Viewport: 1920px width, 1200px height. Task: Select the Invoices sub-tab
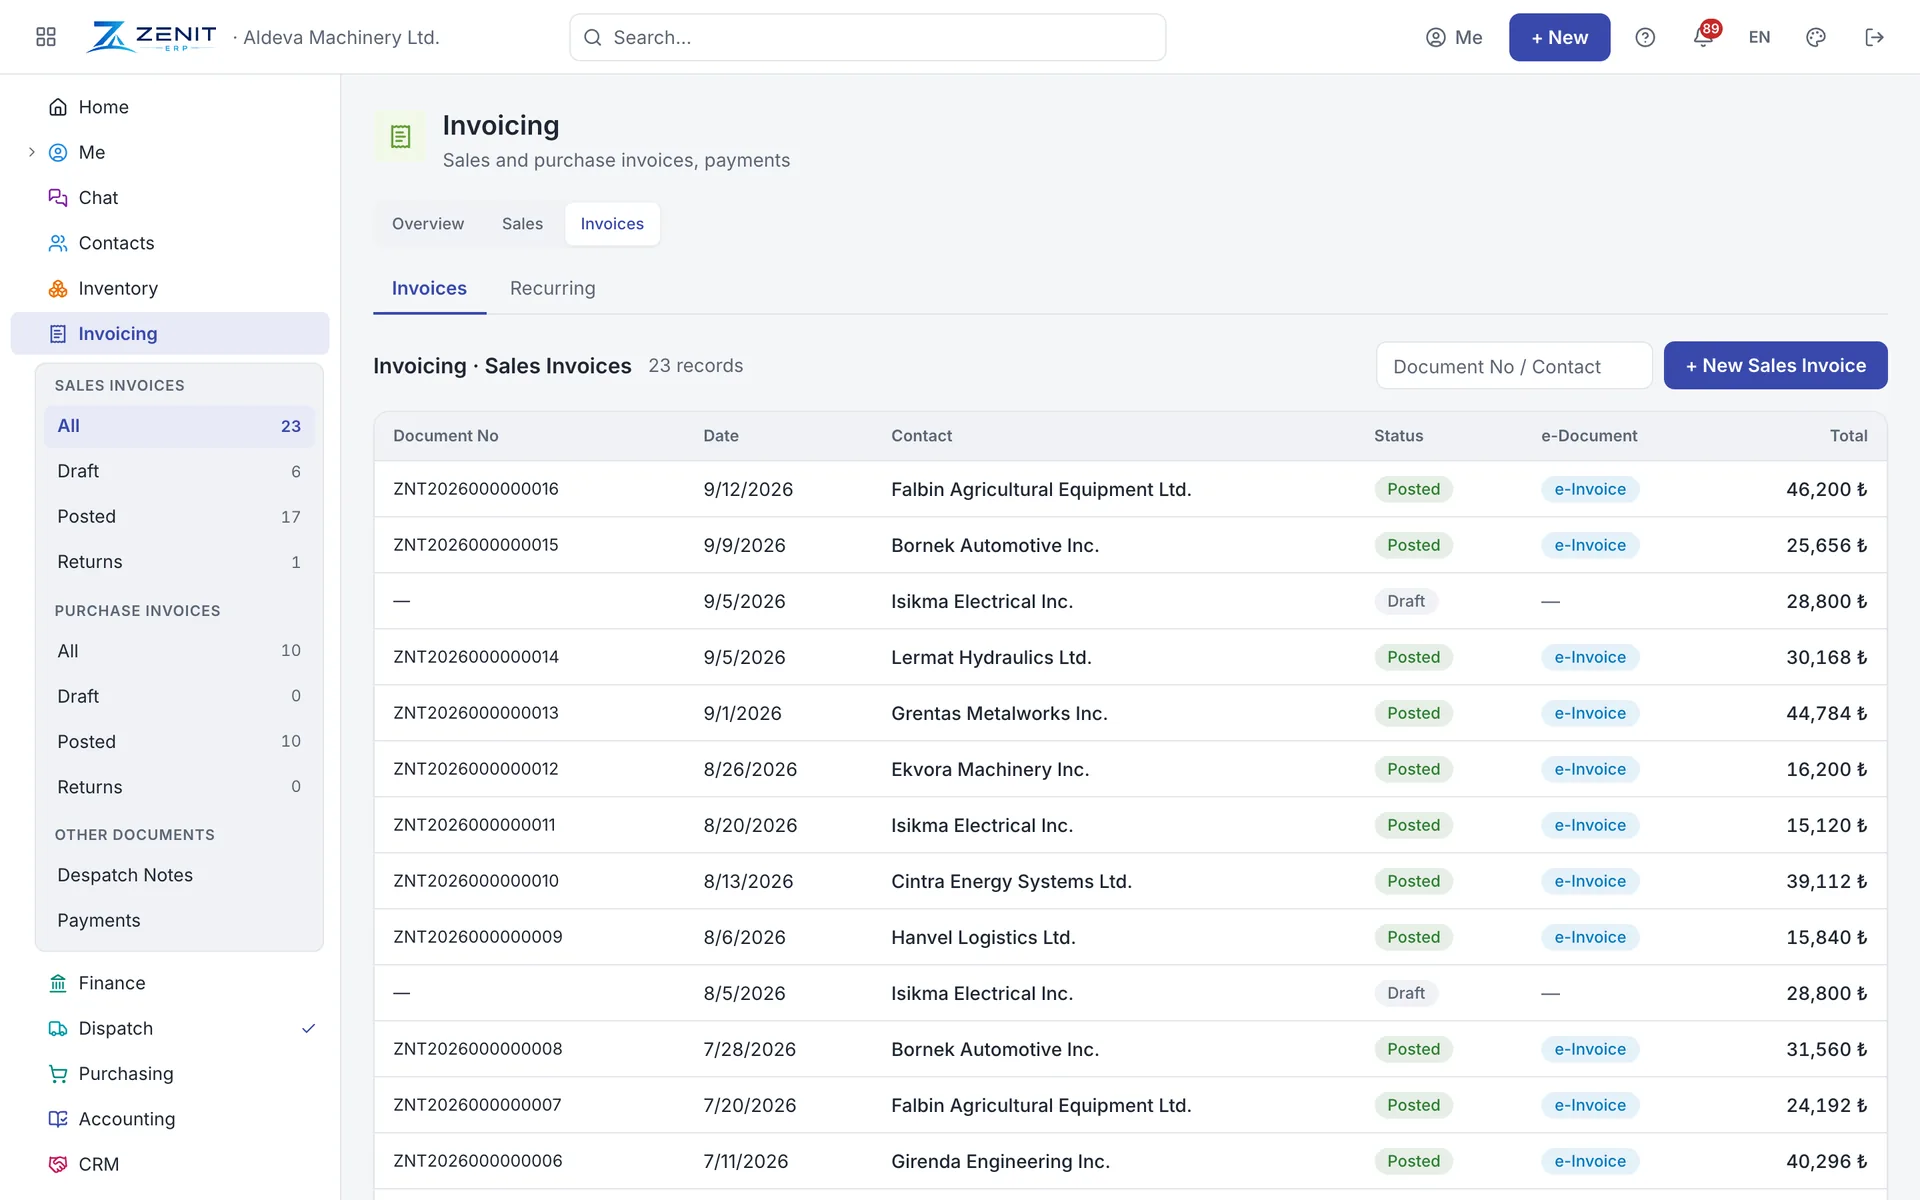[429, 288]
